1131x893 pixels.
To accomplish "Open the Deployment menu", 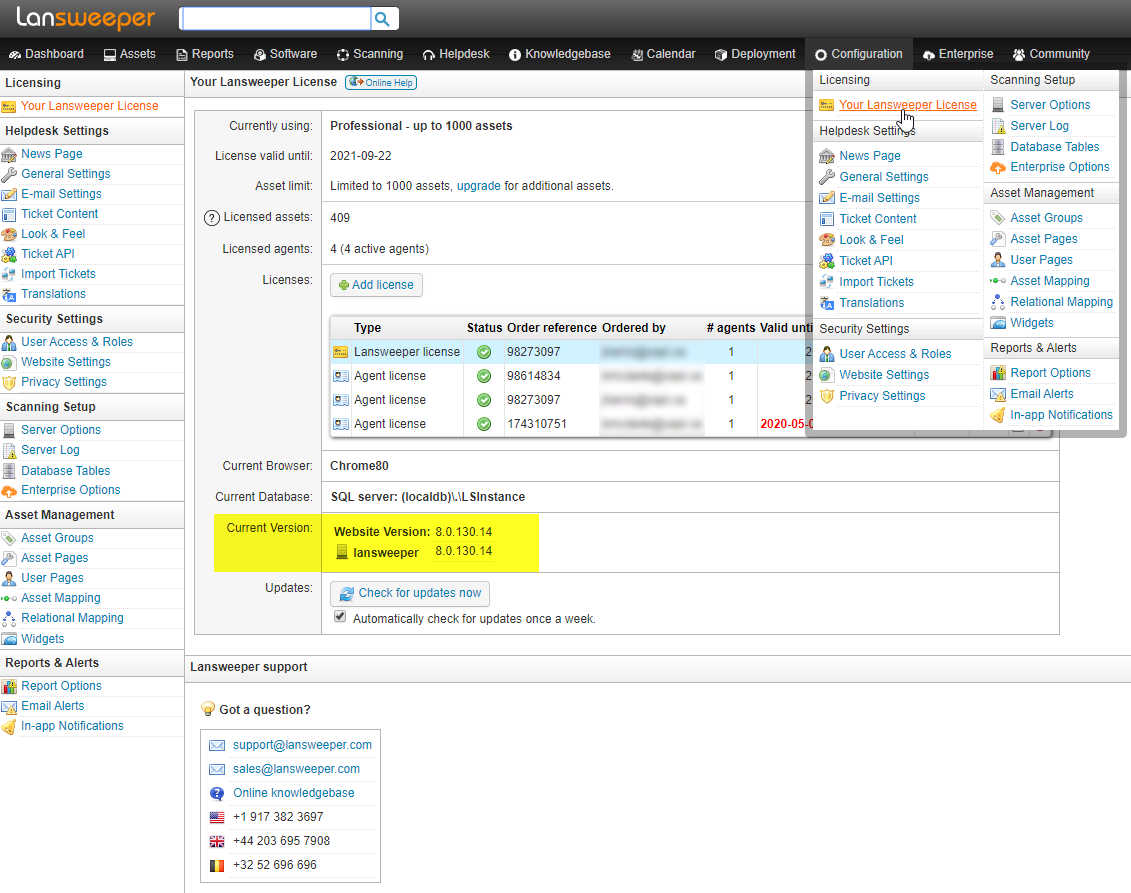I will (754, 54).
